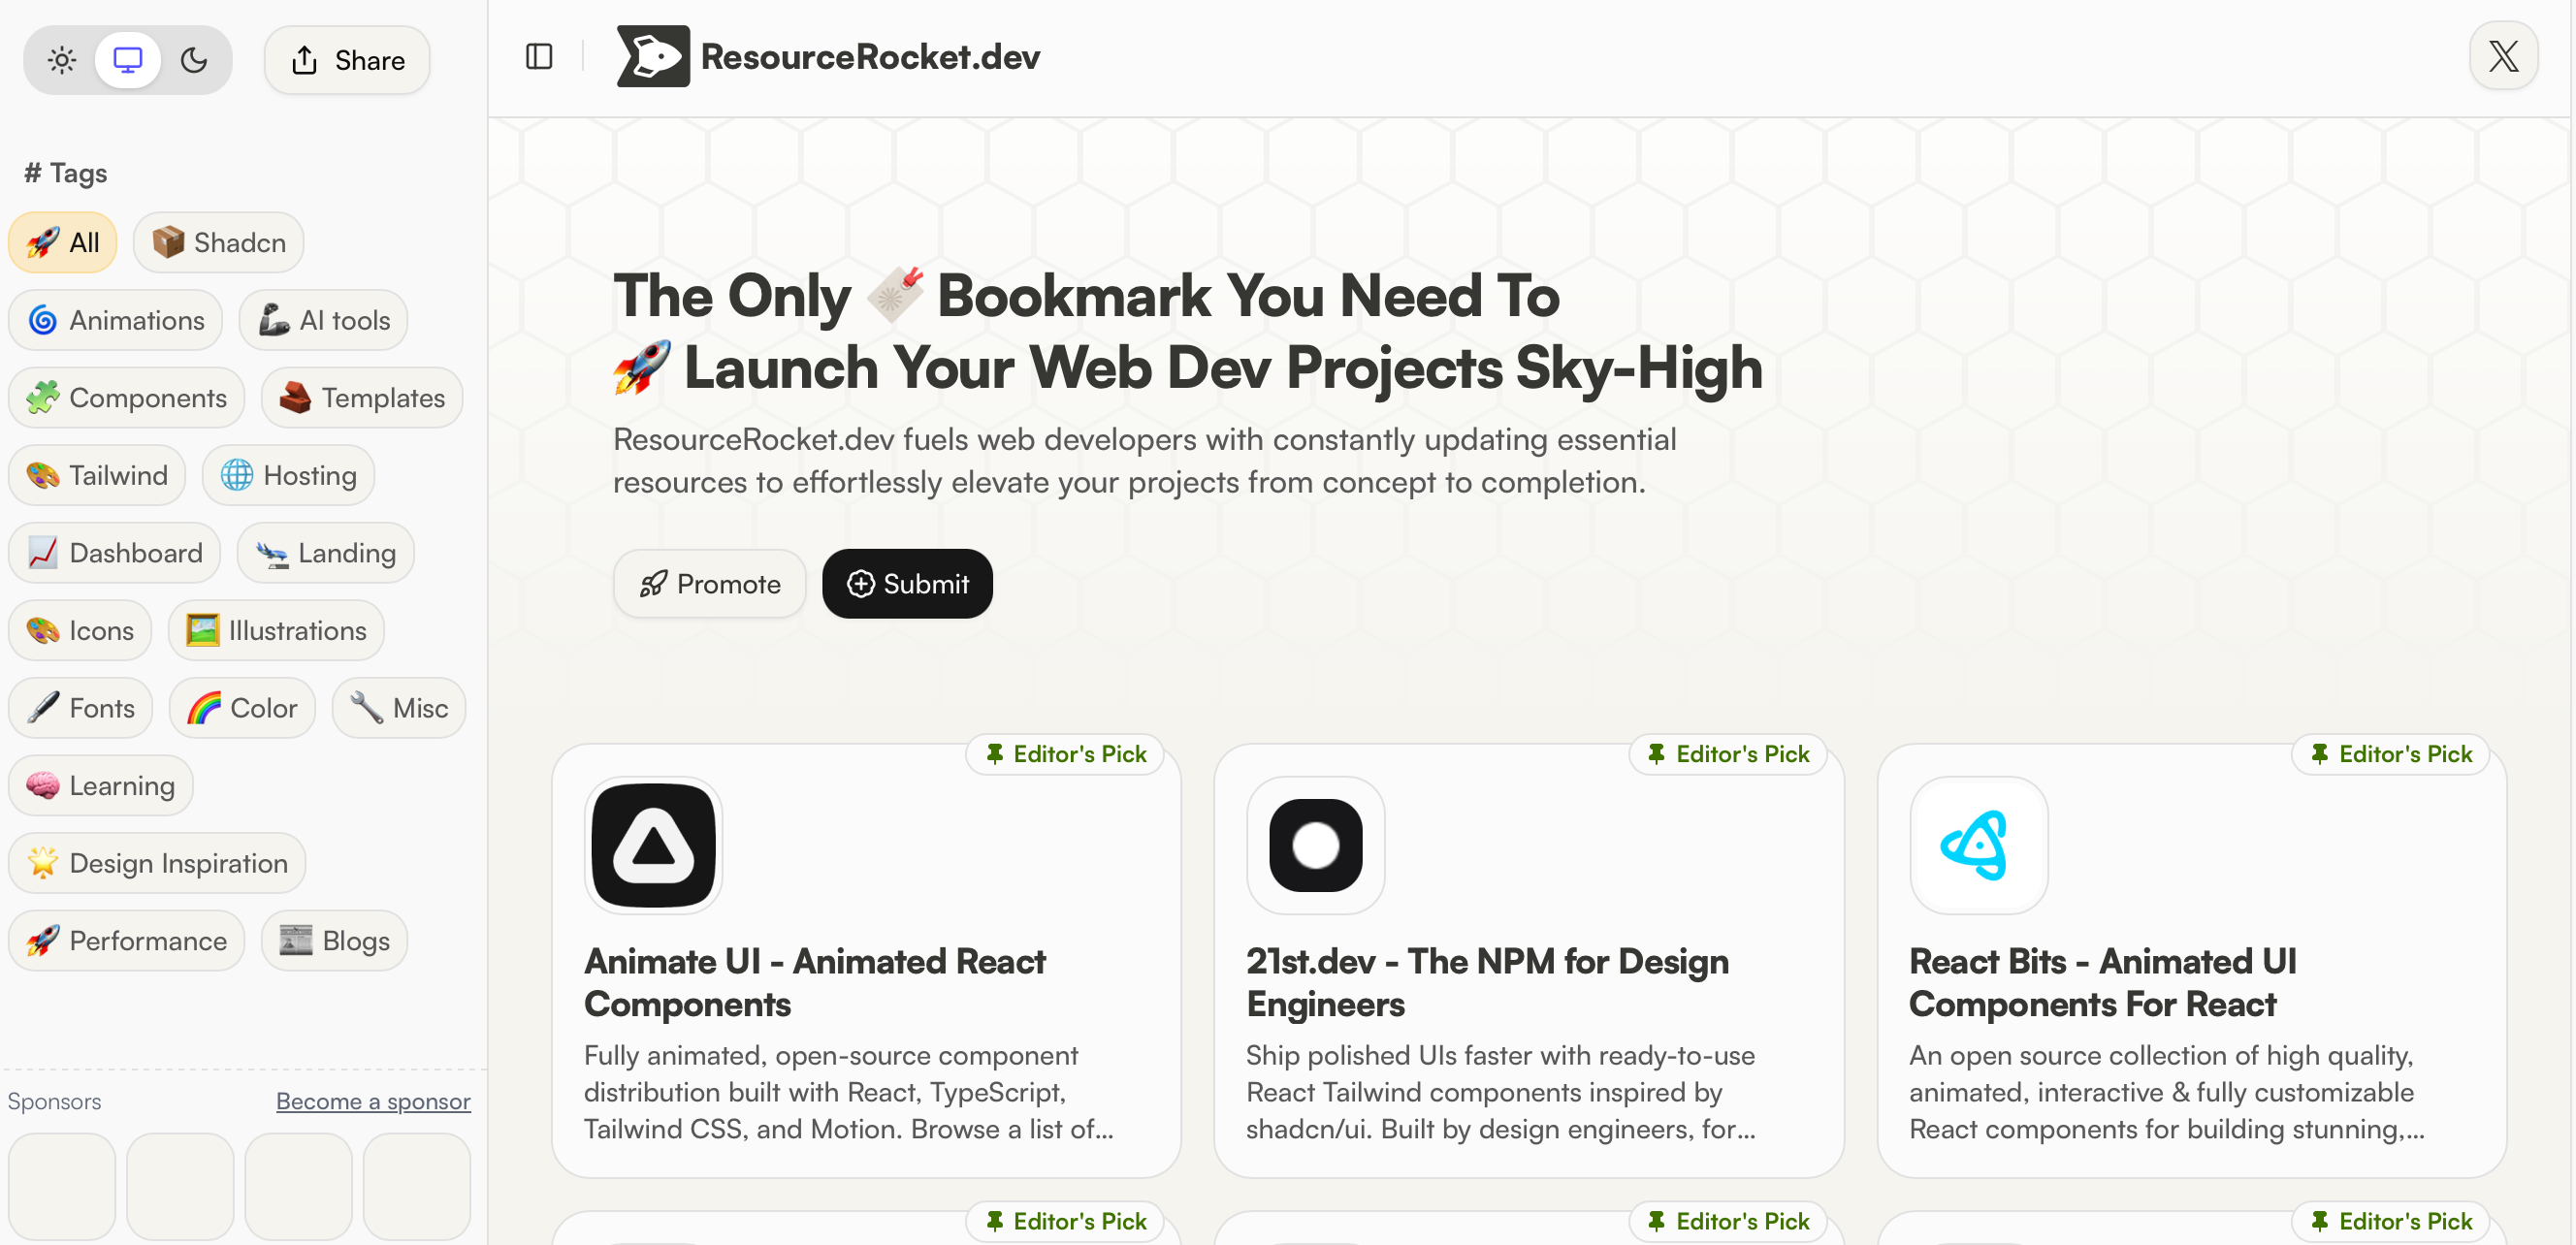Follow the Become a sponsor link

point(373,1101)
